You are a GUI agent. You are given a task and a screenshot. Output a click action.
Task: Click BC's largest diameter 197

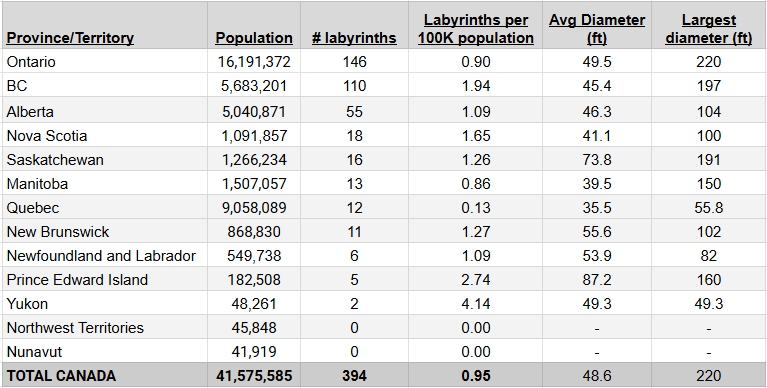coord(709,86)
